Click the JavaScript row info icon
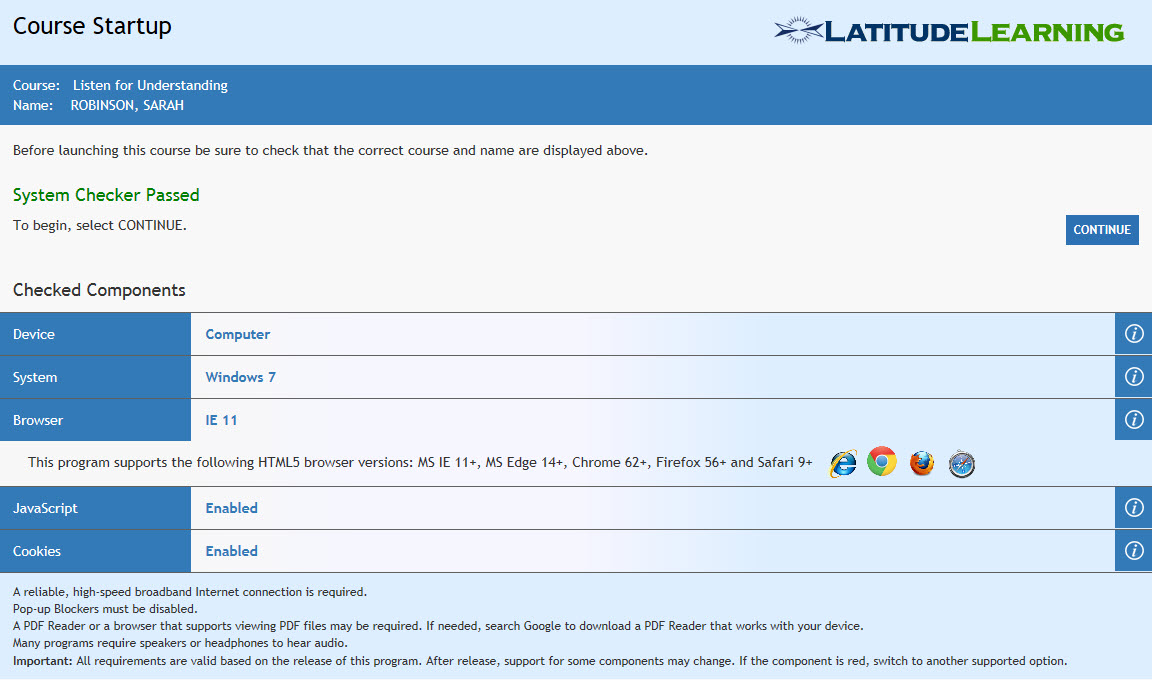This screenshot has width=1152, height=680. pyautogui.click(x=1134, y=508)
